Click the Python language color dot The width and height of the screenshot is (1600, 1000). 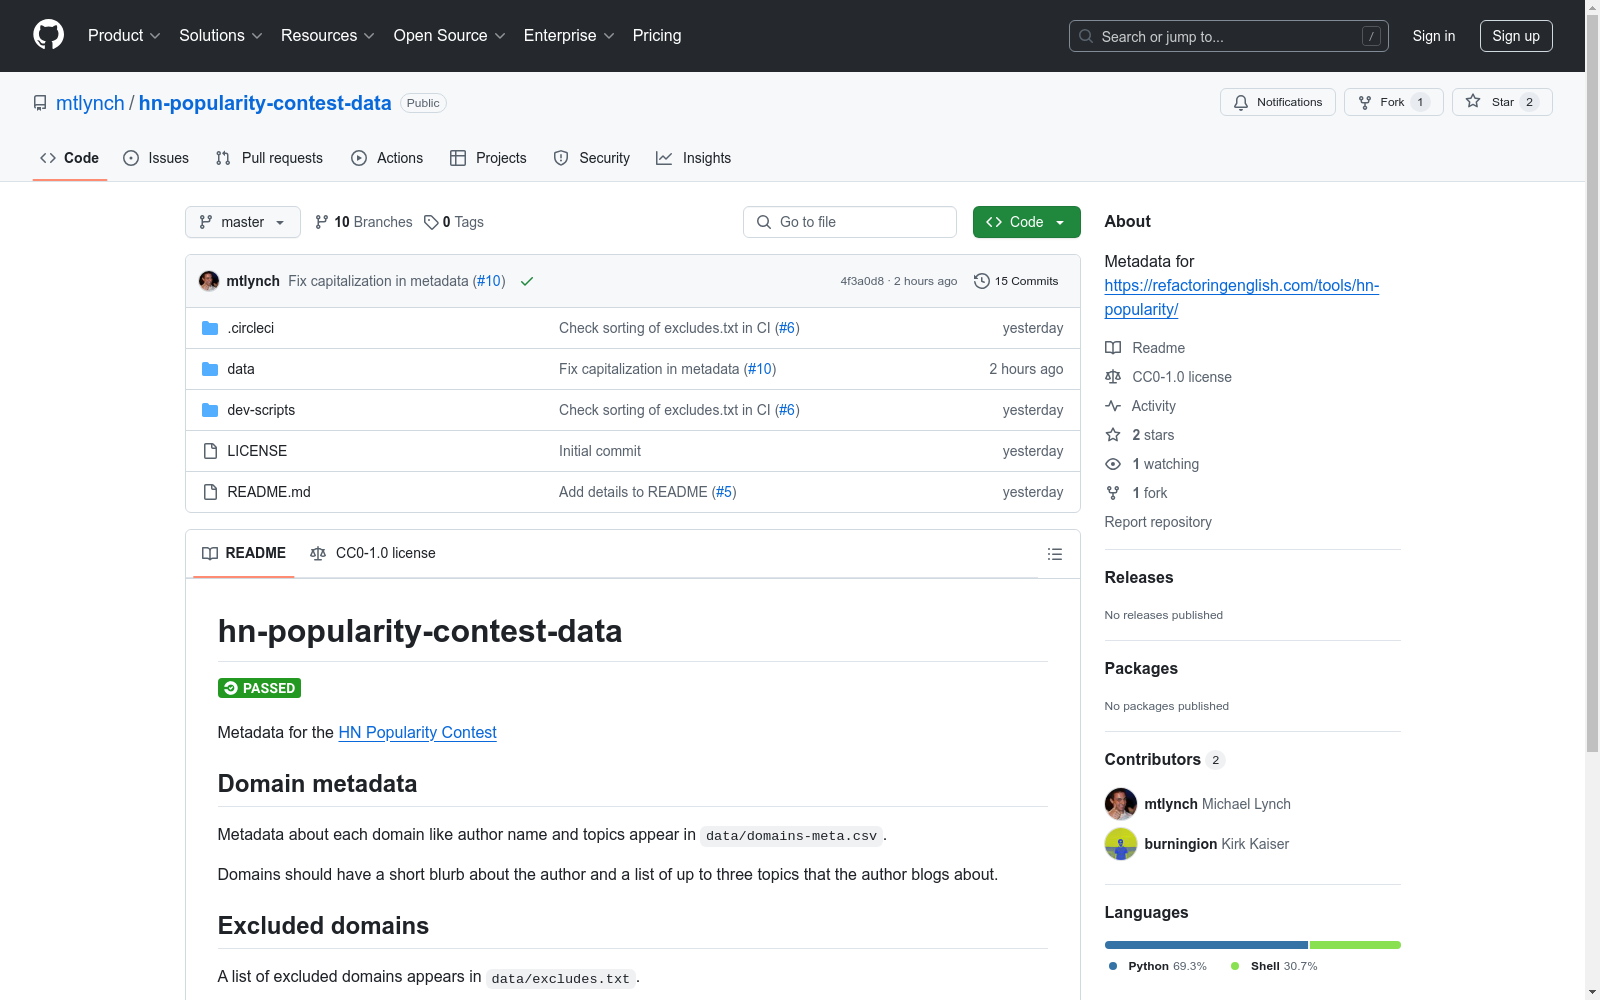point(1113,966)
